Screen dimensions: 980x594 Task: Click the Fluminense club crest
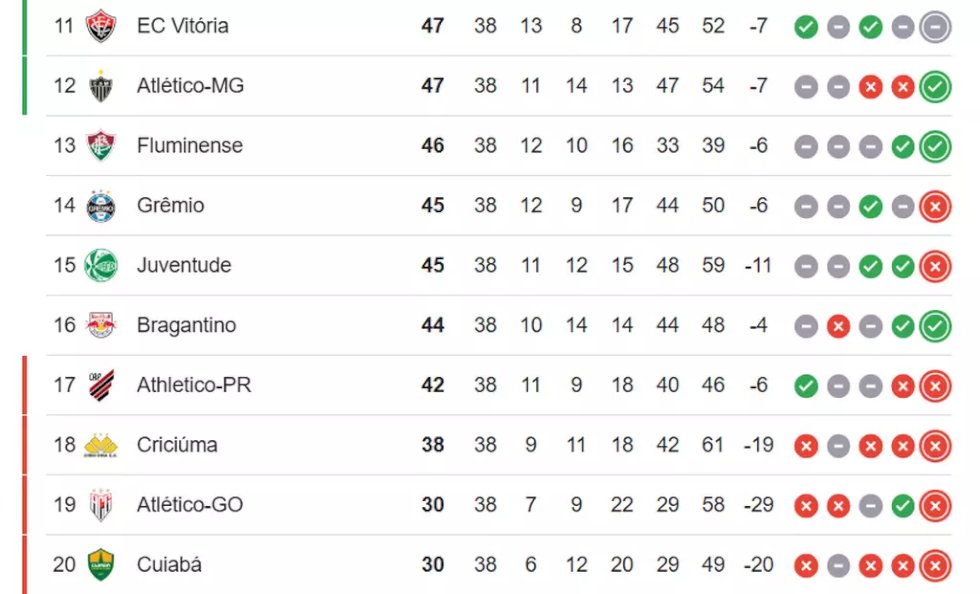[101, 146]
